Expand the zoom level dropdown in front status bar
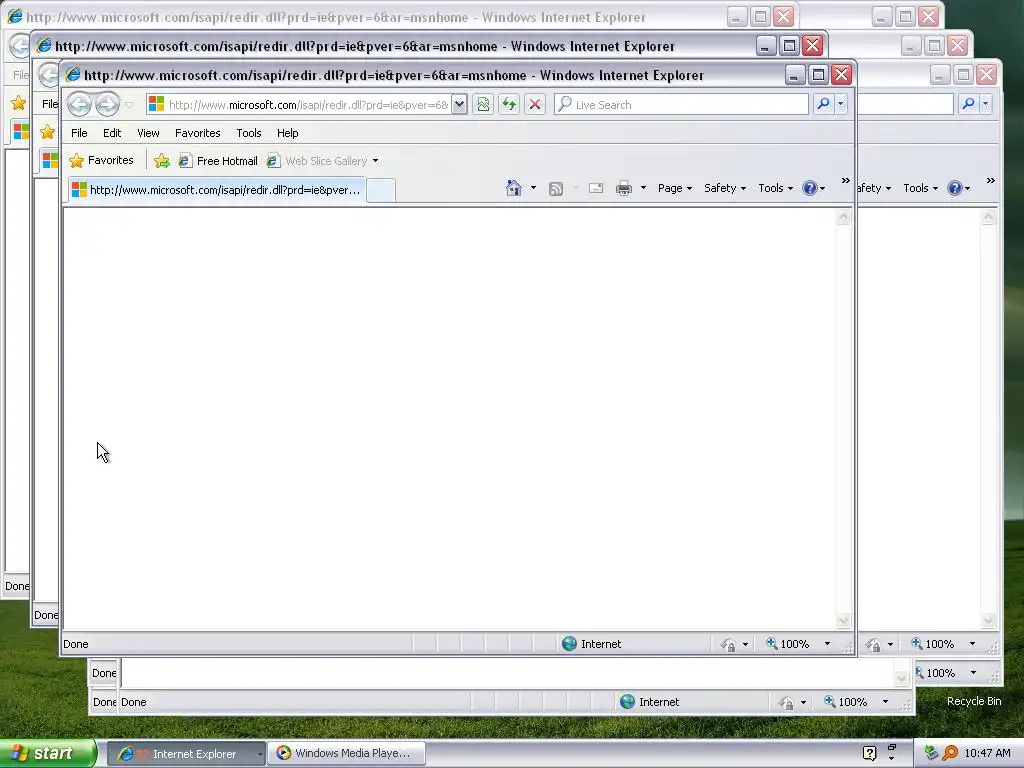The width and height of the screenshot is (1024, 768). click(827, 644)
